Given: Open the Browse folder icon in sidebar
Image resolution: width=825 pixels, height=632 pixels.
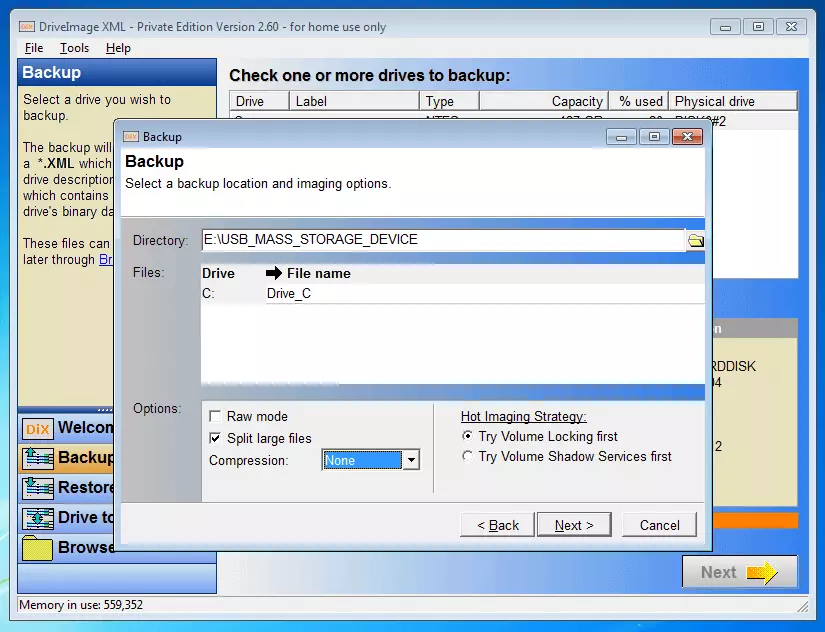Looking at the screenshot, I should tap(37, 548).
